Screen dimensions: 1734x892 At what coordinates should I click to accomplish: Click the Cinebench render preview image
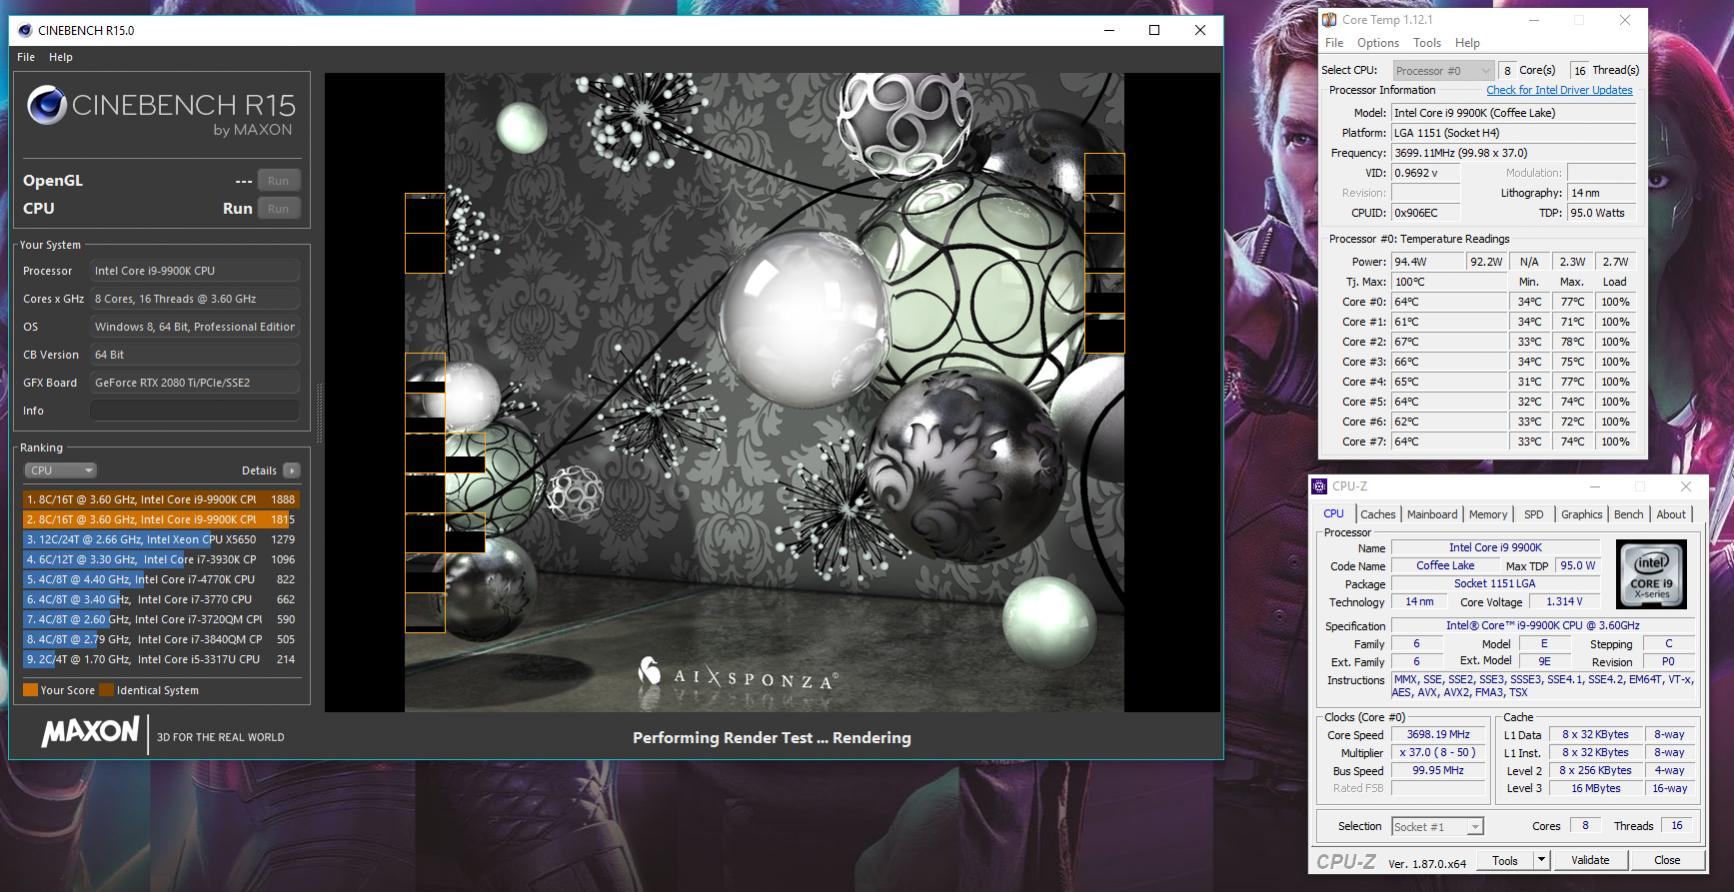tap(772, 391)
